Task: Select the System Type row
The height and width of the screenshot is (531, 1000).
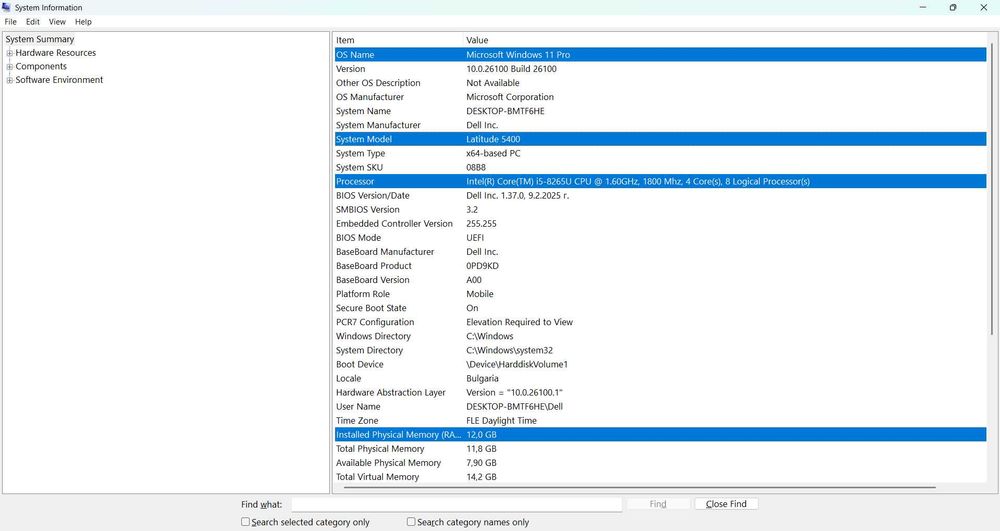Action: tap(661, 153)
